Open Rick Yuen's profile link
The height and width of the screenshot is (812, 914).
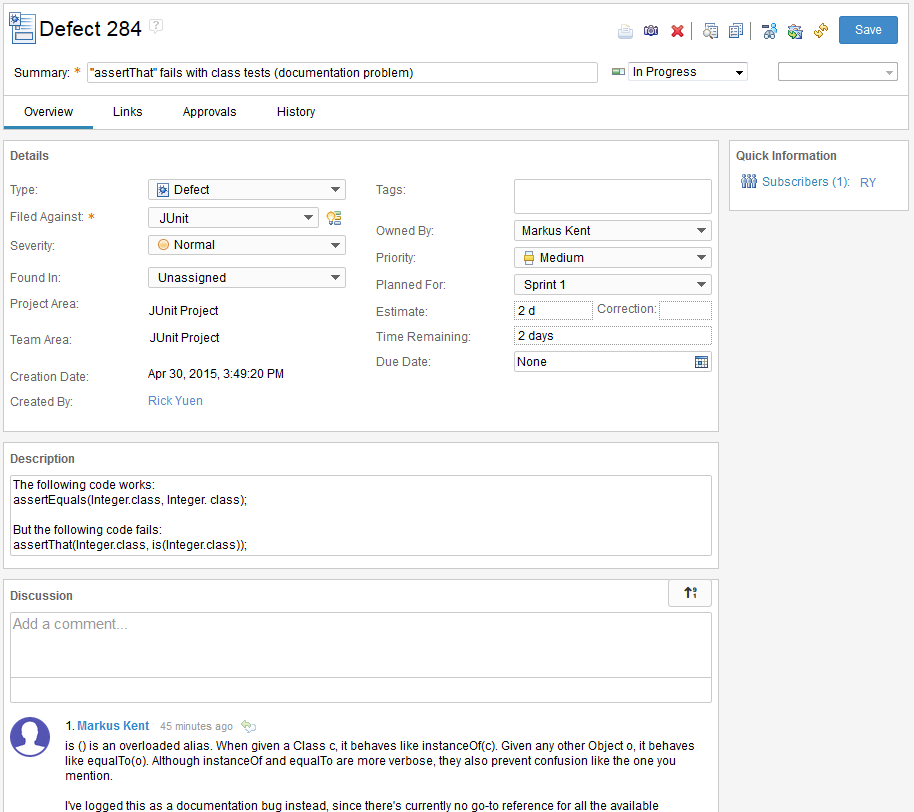click(x=174, y=400)
